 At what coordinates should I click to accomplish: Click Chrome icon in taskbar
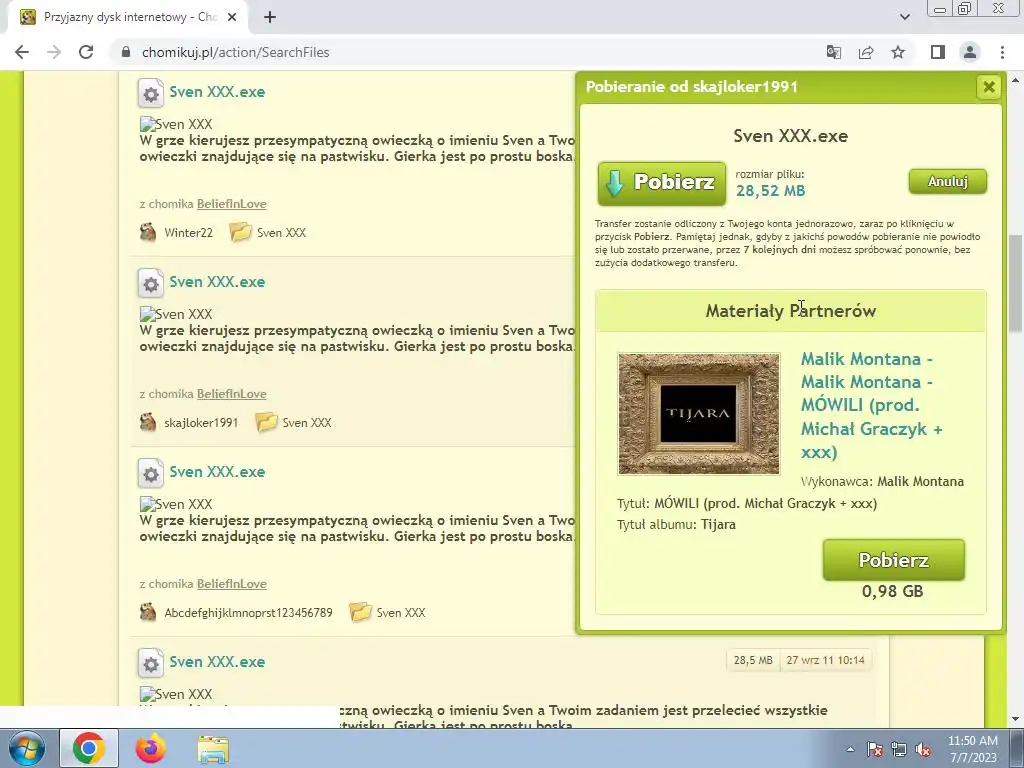point(89,748)
